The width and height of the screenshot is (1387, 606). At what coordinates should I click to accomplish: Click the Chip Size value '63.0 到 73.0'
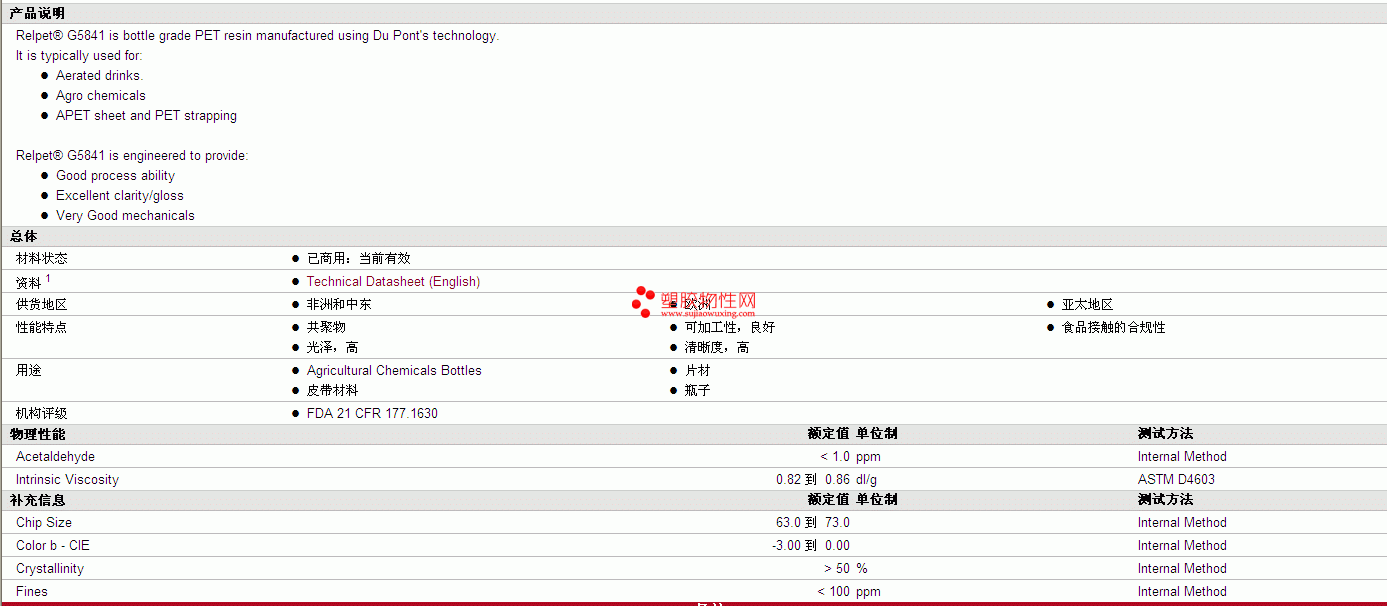tap(813, 523)
